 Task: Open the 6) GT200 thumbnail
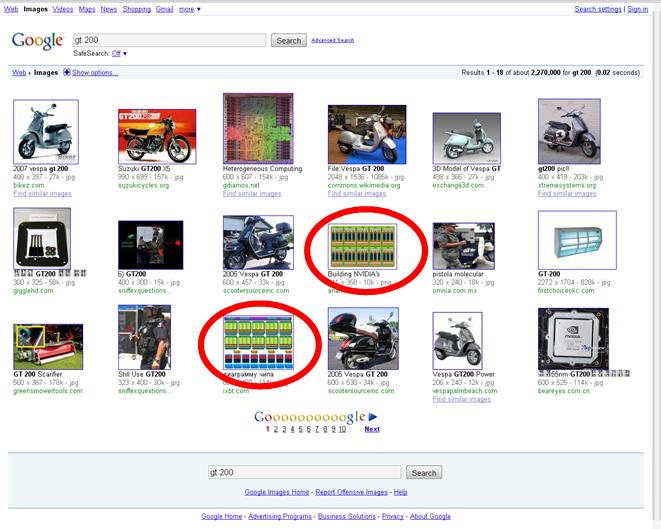click(150, 245)
